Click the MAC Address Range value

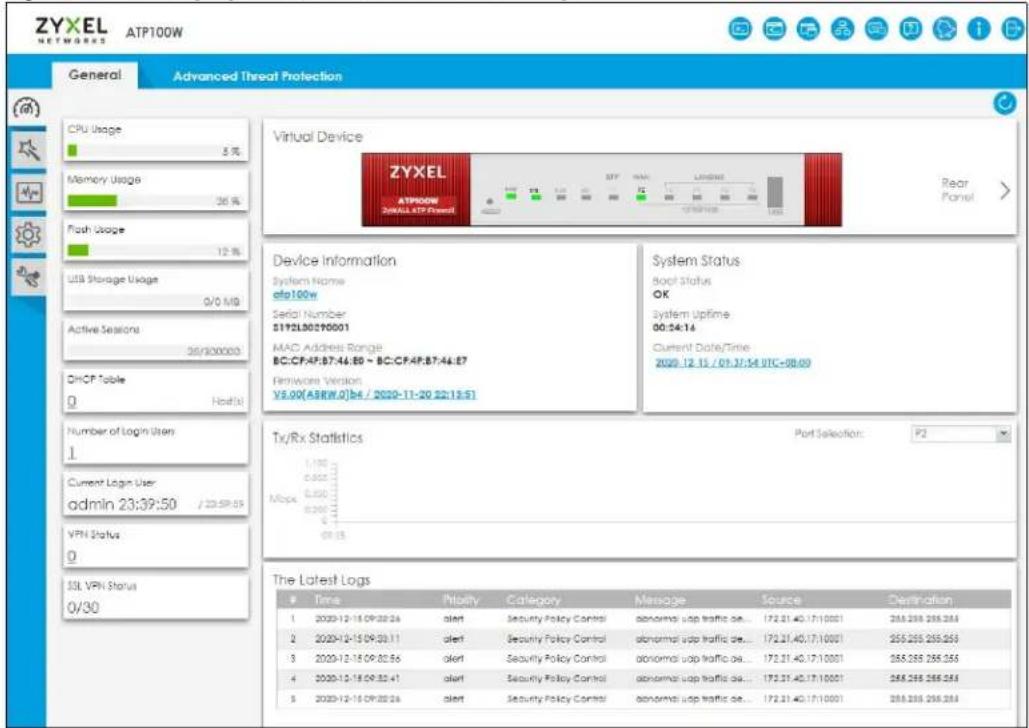369,360
